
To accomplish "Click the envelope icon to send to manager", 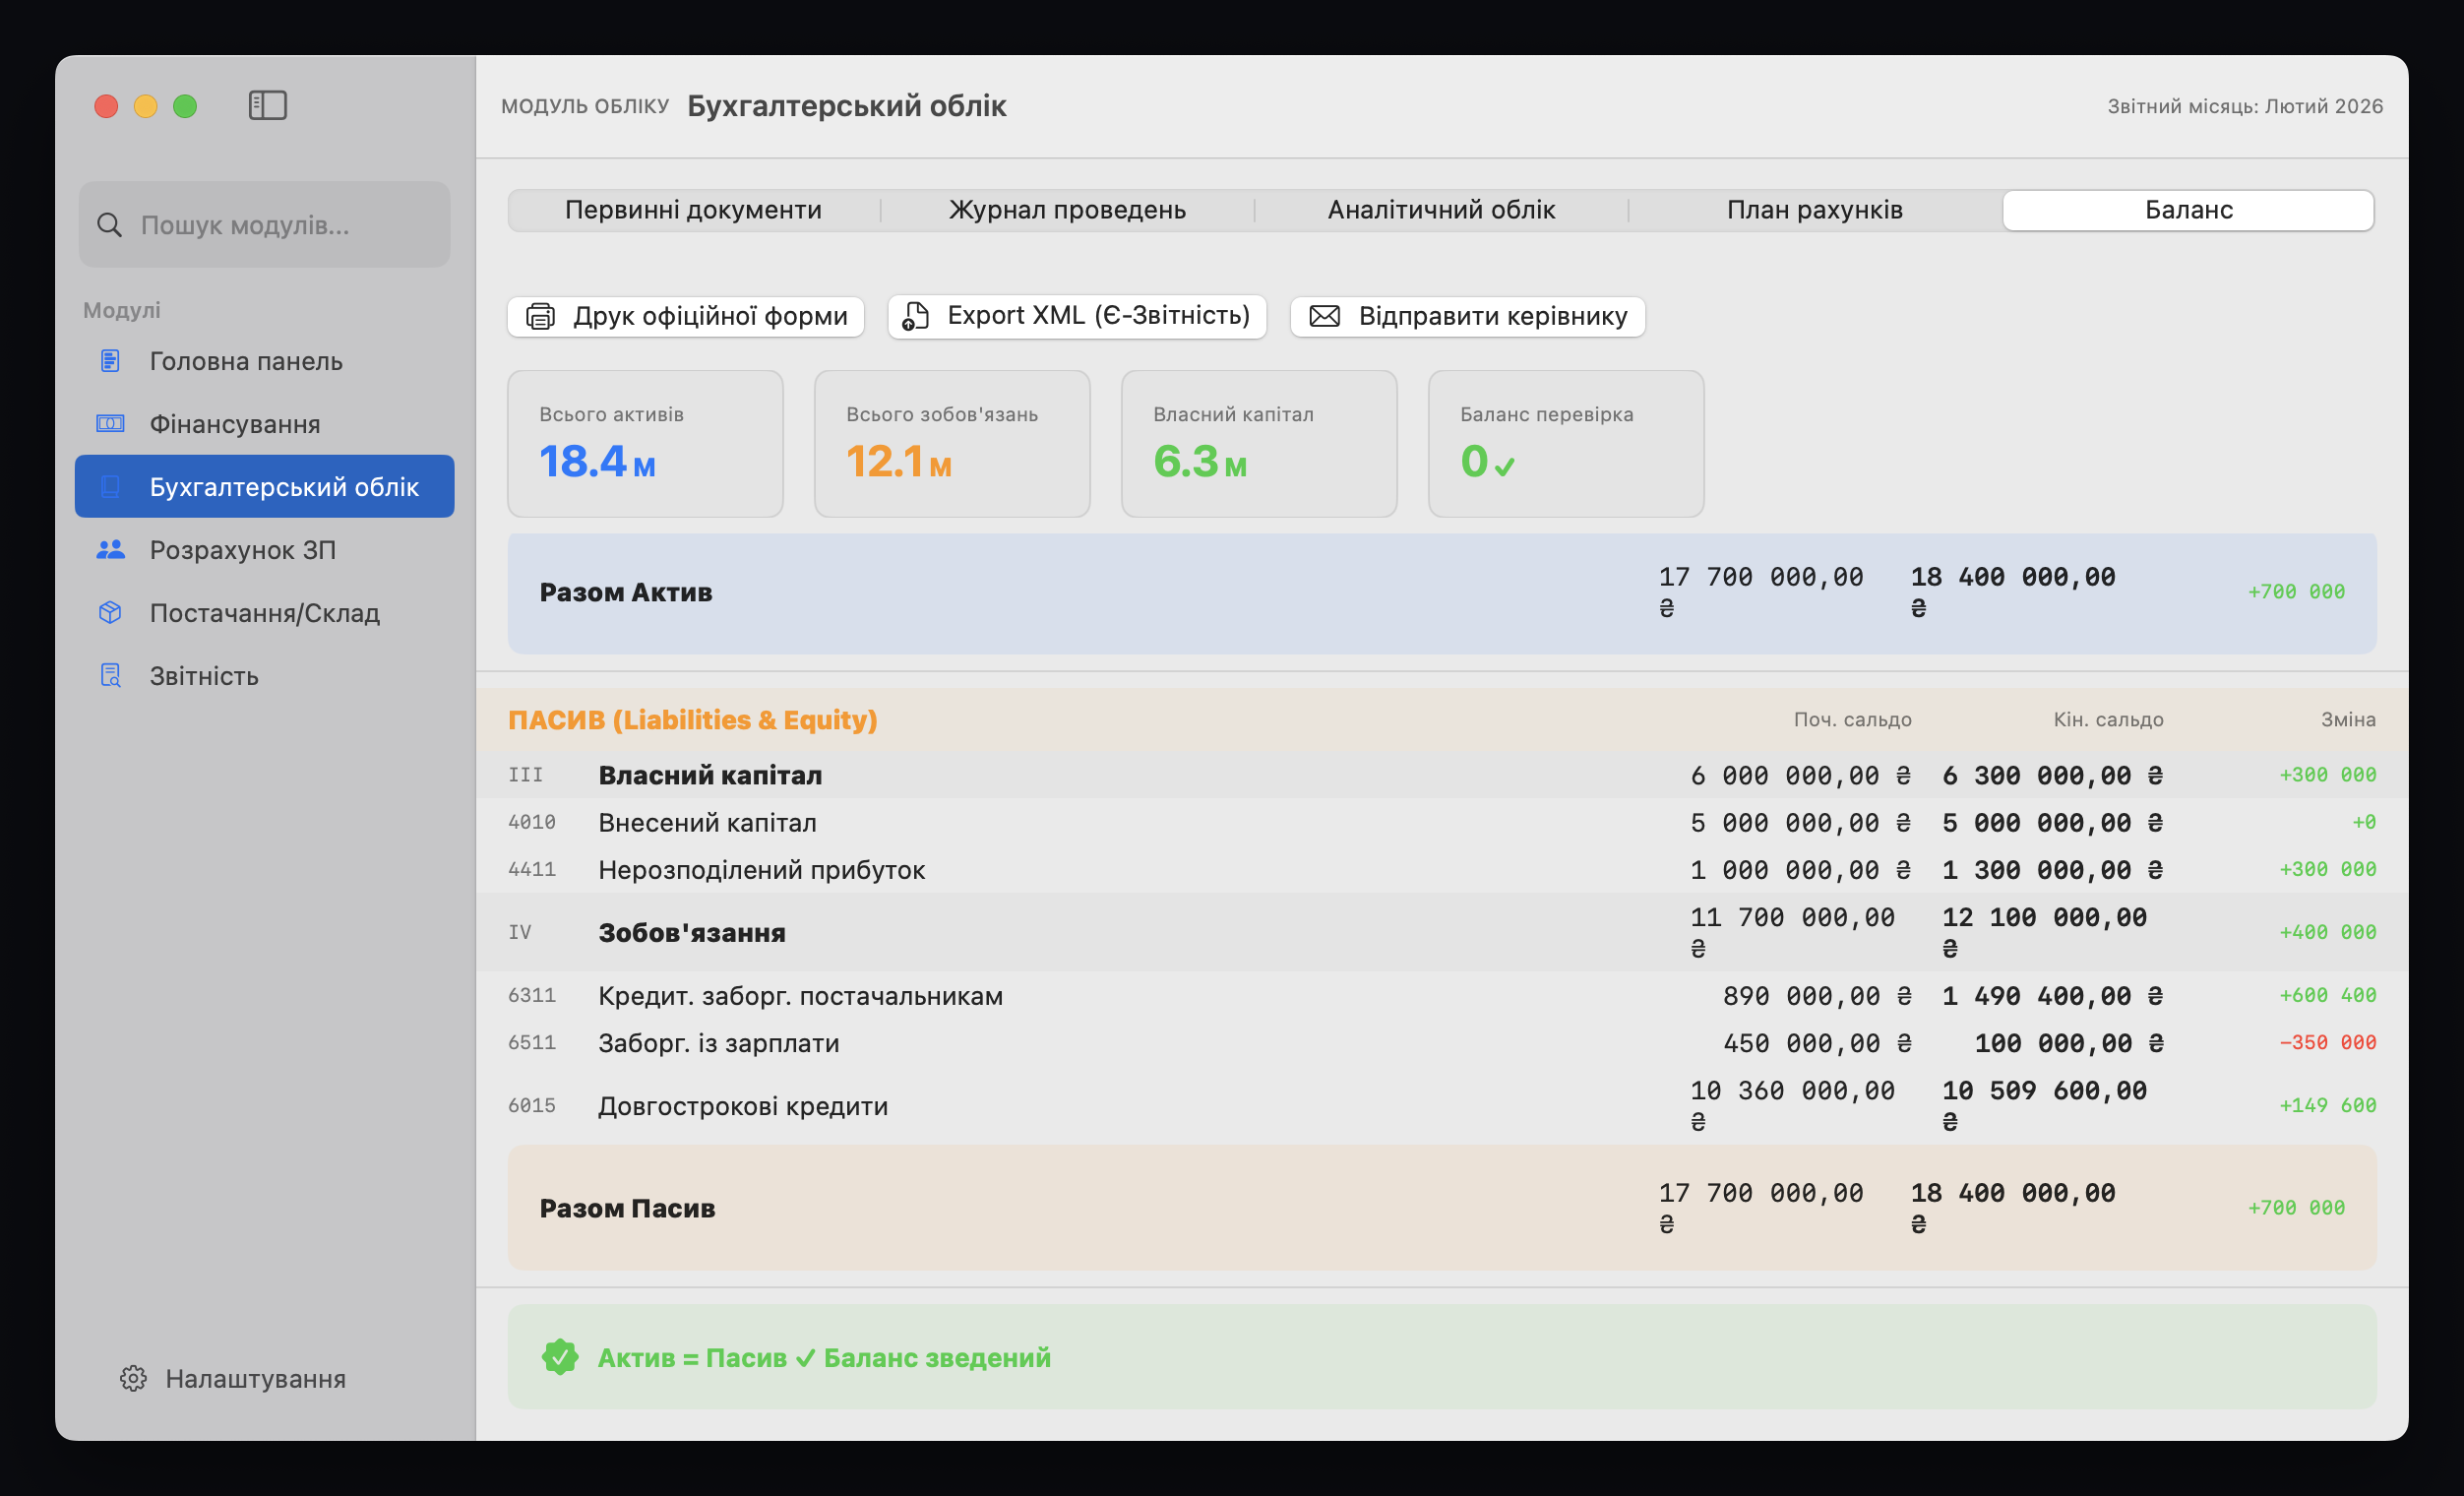I will coord(1324,316).
